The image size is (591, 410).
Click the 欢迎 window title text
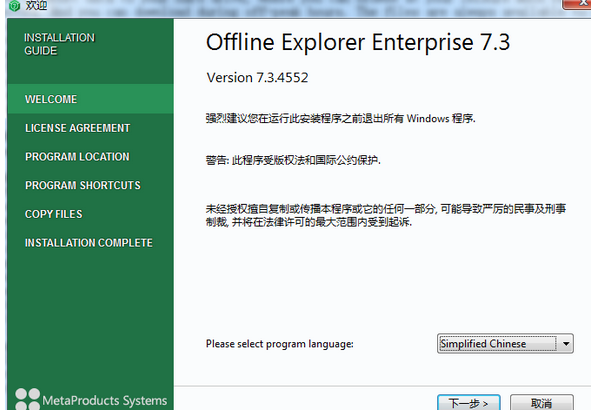click(x=36, y=5)
